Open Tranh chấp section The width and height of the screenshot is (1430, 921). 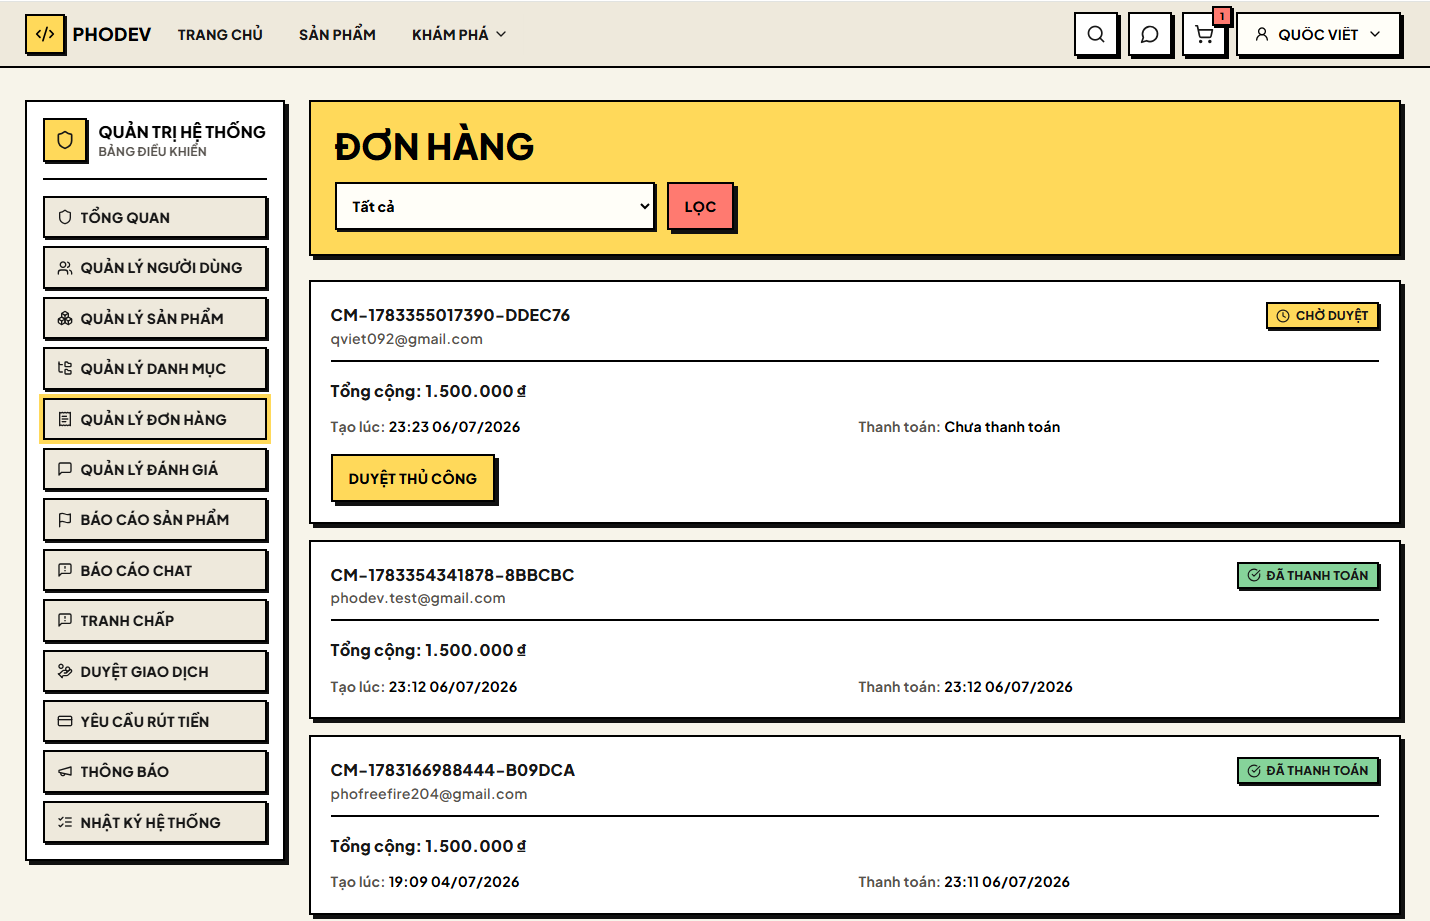(155, 620)
